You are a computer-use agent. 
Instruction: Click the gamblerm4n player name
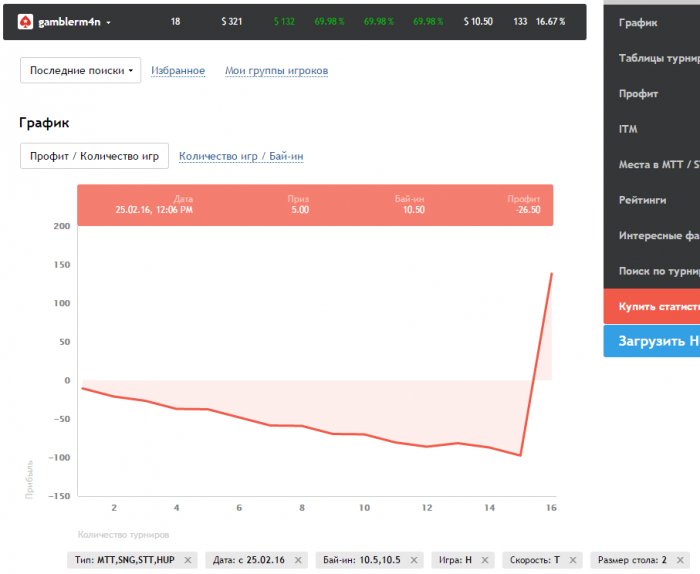[x=69, y=22]
